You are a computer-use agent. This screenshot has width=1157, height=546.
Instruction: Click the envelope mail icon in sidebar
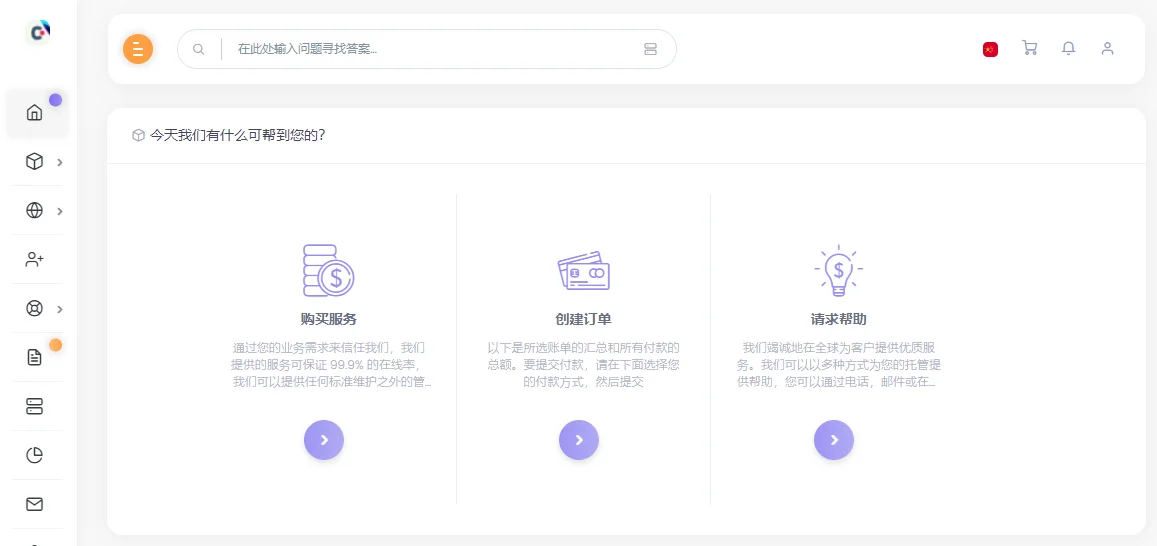point(35,504)
